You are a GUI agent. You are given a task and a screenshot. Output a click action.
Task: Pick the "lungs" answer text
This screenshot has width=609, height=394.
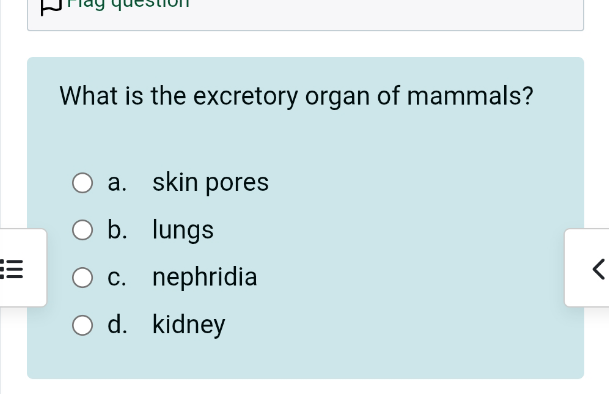183,230
